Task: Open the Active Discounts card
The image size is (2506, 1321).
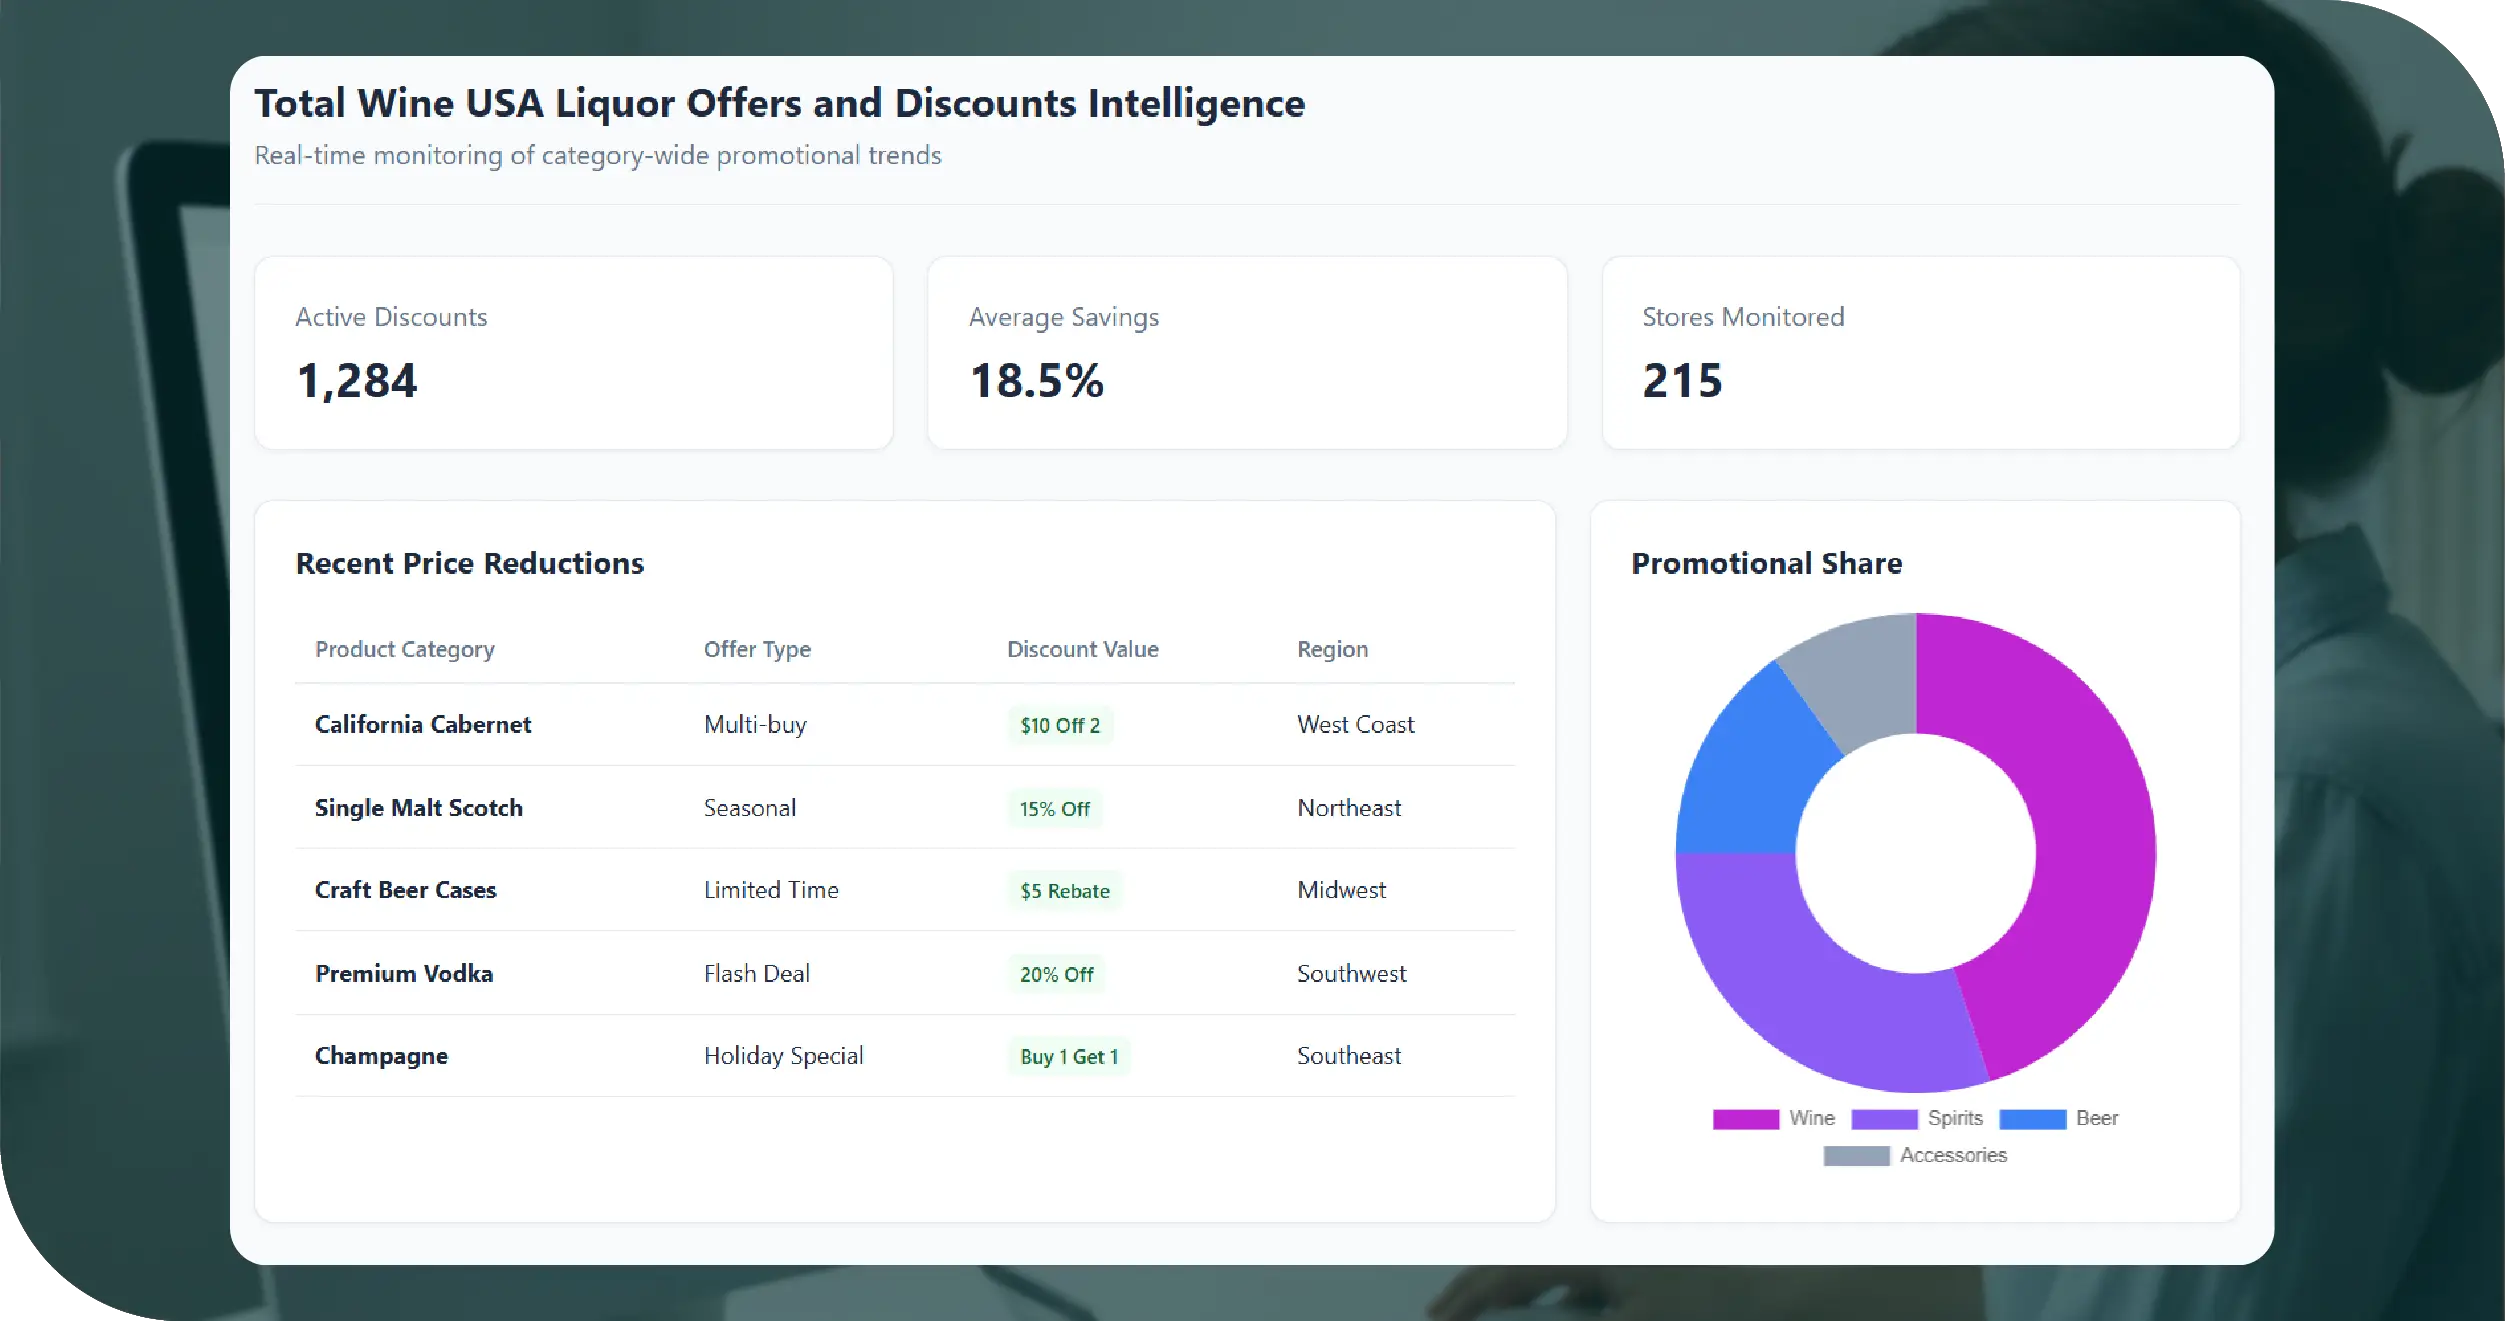Action: [x=573, y=353]
